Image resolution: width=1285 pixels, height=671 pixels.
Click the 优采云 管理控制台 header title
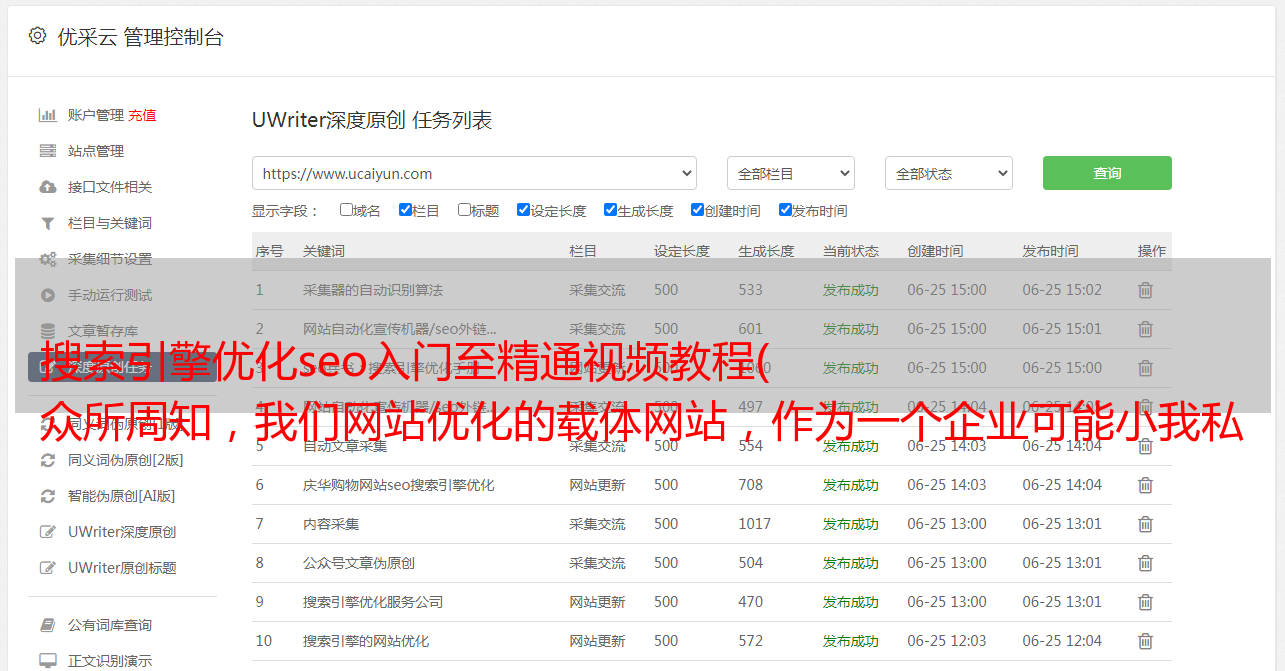(140, 37)
